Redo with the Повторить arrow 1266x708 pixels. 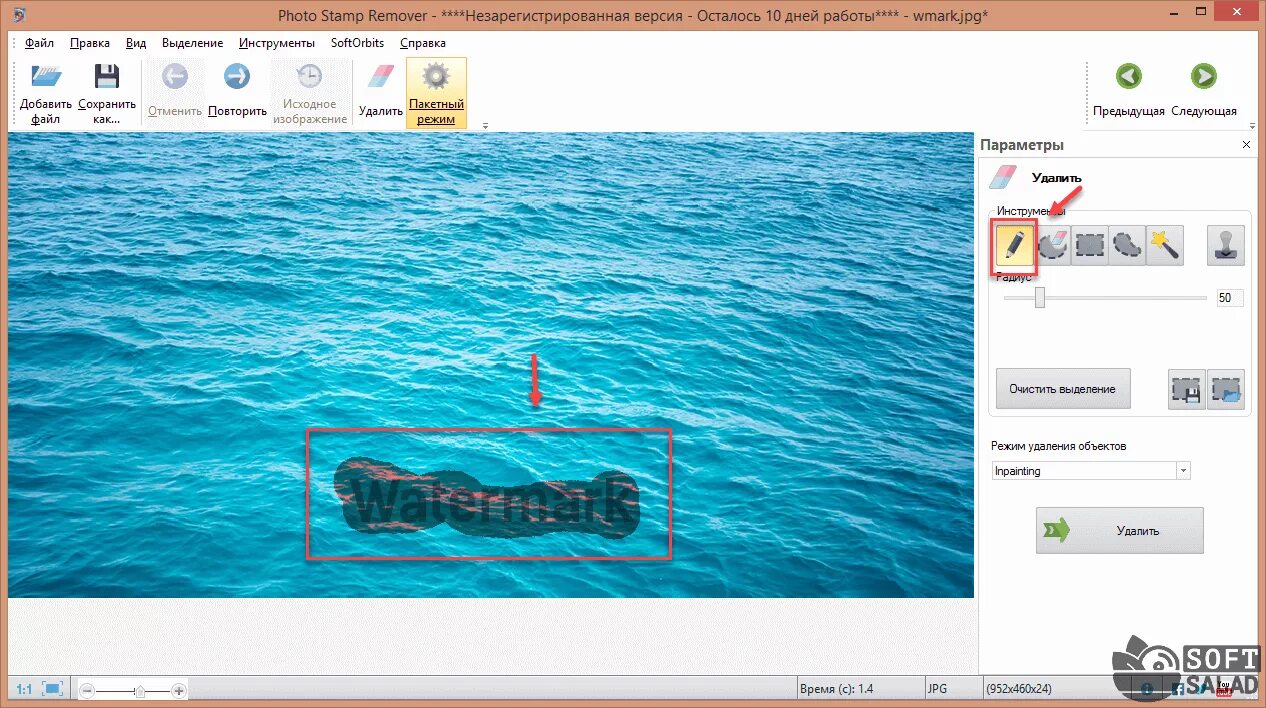[x=237, y=93]
